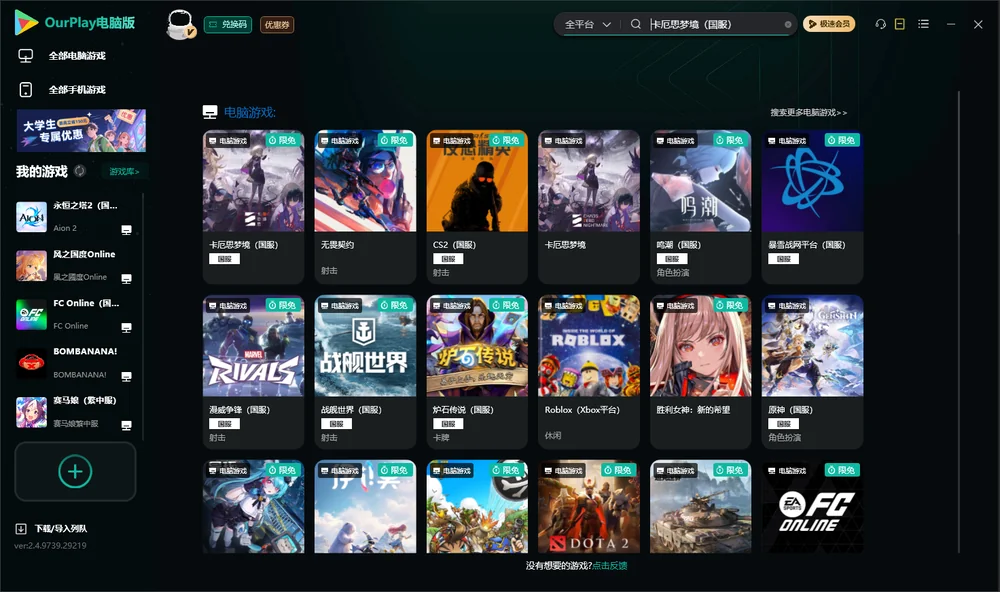Open the user avatar profile
The image size is (1000, 592).
coord(180,24)
